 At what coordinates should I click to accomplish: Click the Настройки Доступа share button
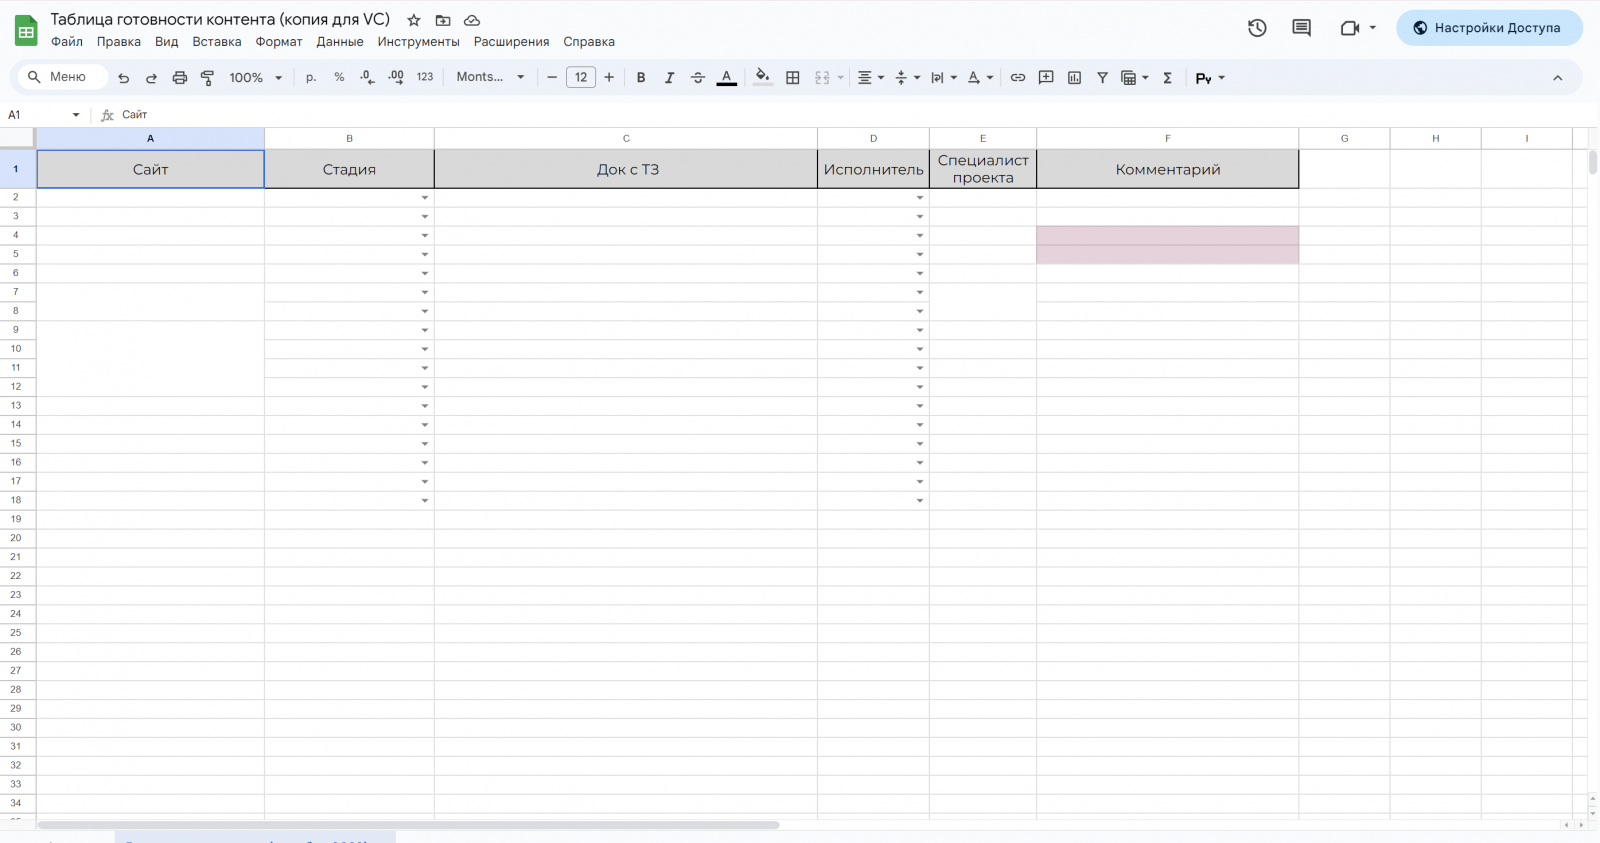pos(1489,28)
